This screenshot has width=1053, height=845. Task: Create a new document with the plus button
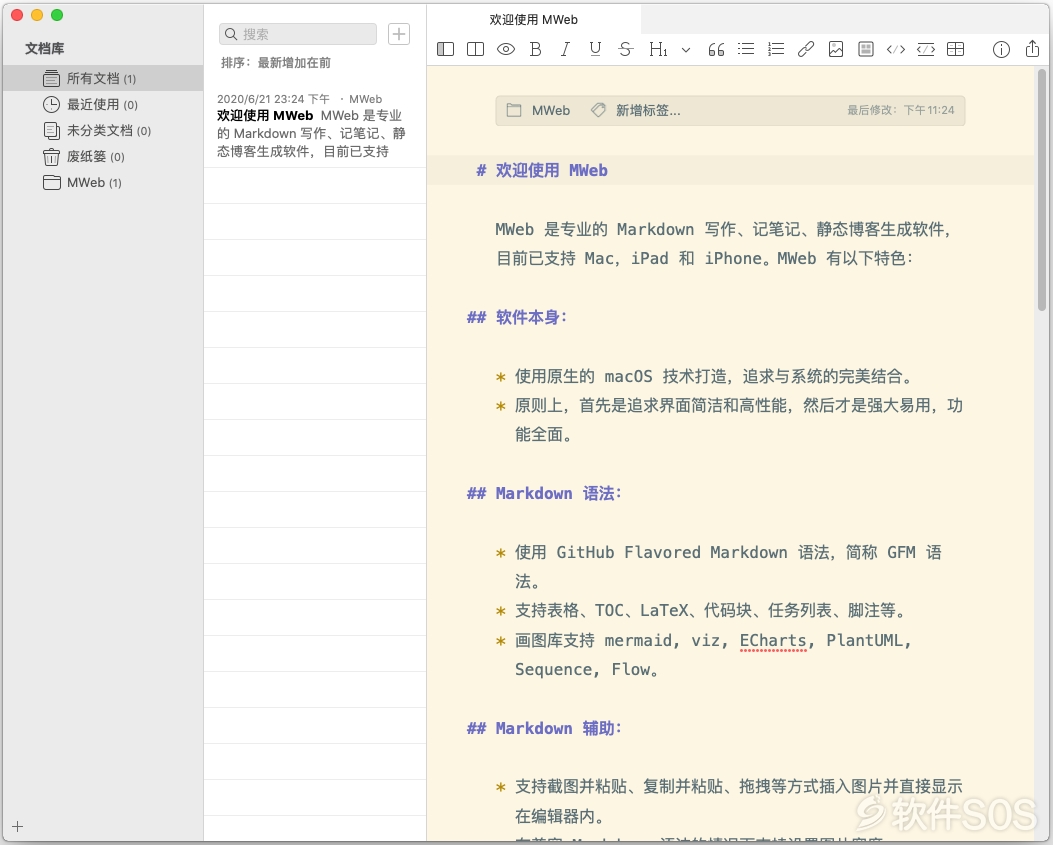[x=399, y=34]
